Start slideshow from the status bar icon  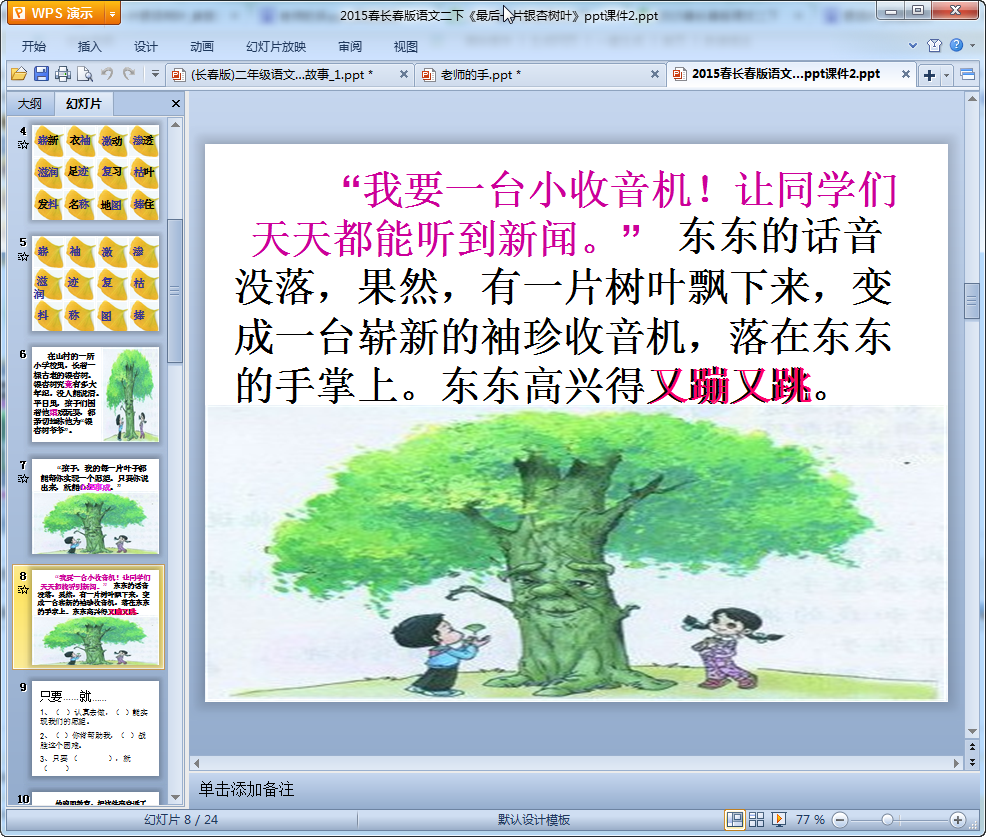point(778,819)
